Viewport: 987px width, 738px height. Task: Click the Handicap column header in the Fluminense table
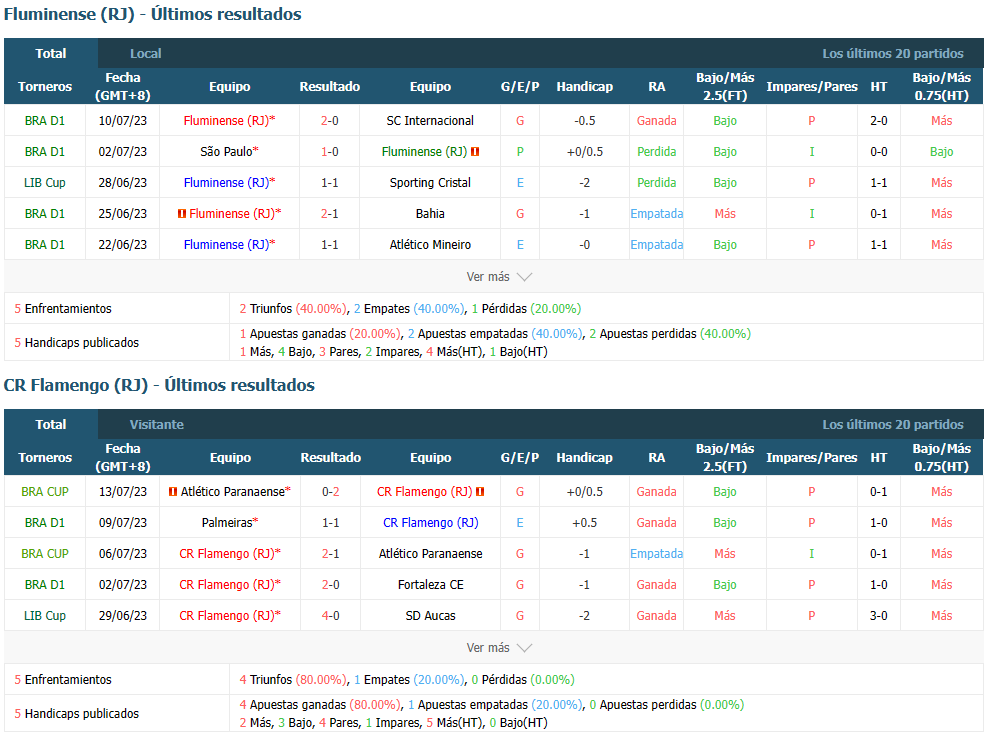click(584, 87)
